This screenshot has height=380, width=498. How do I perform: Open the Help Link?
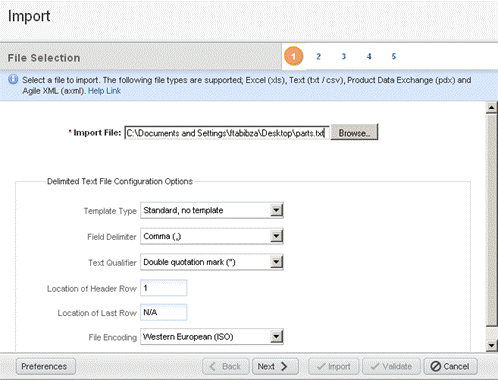tap(104, 91)
